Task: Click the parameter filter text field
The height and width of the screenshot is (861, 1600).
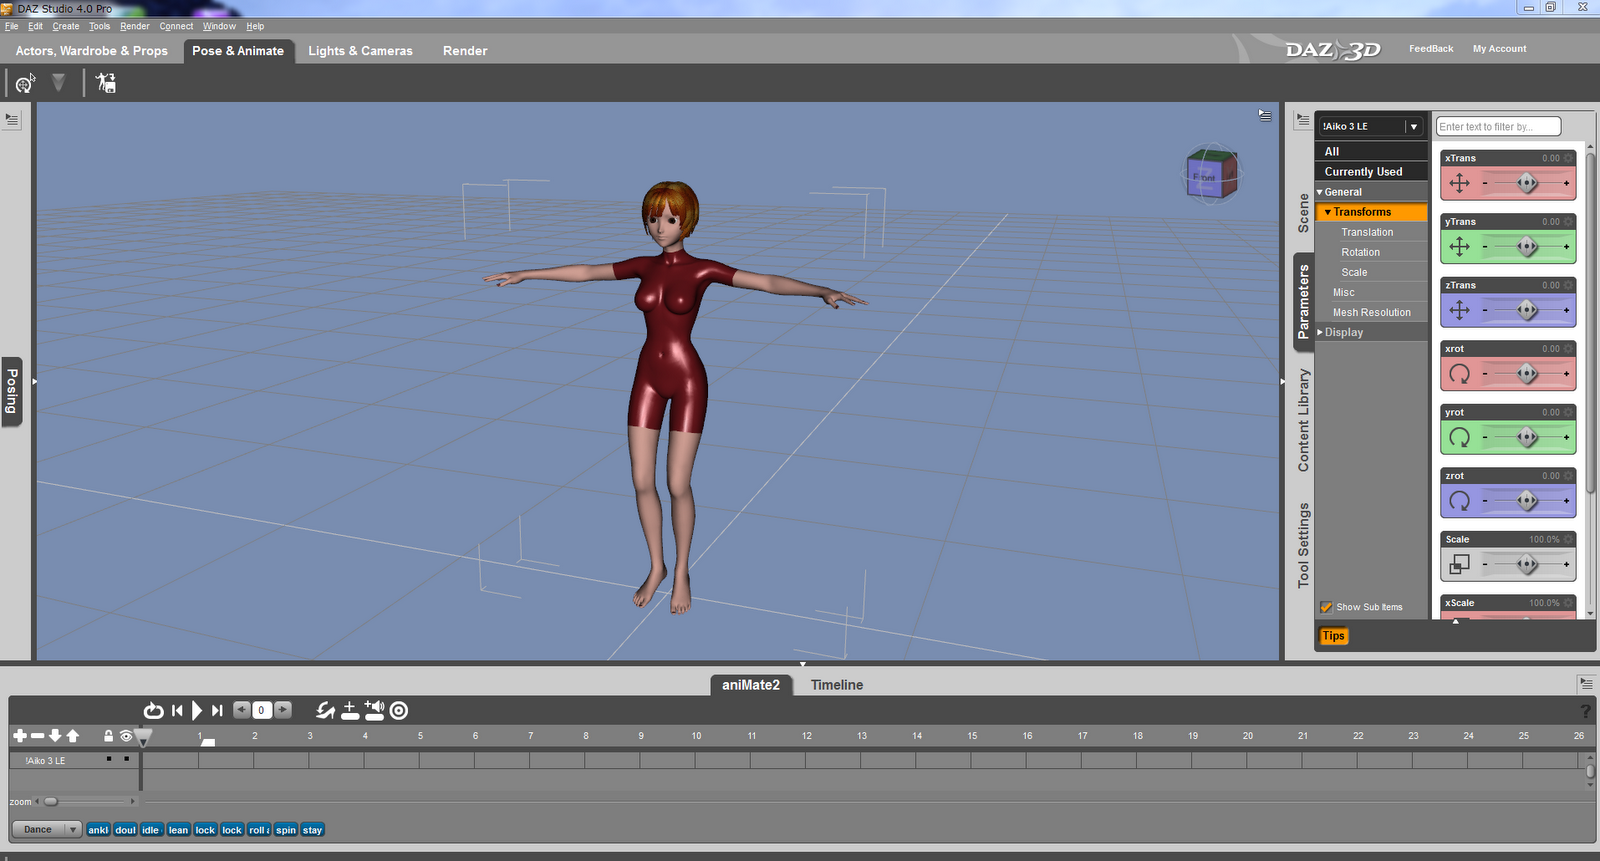Action: click(1498, 127)
